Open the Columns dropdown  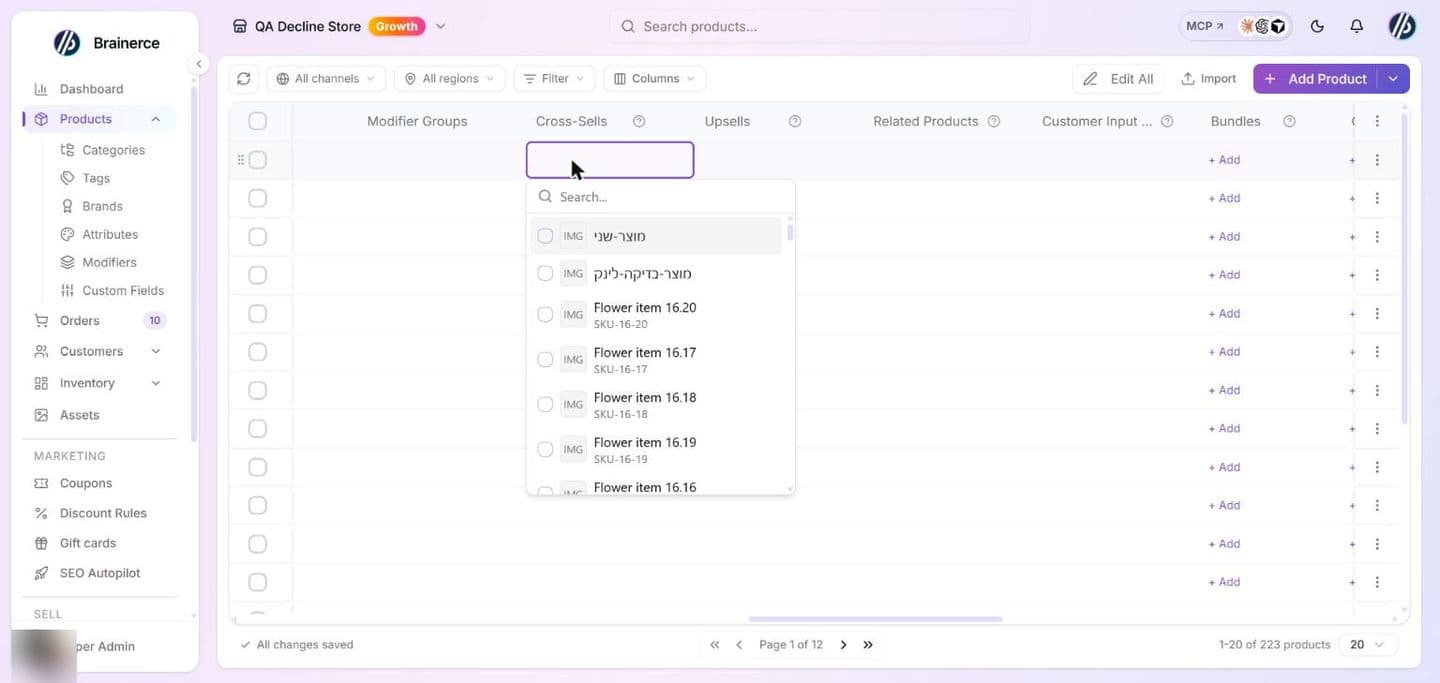point(655,78)
